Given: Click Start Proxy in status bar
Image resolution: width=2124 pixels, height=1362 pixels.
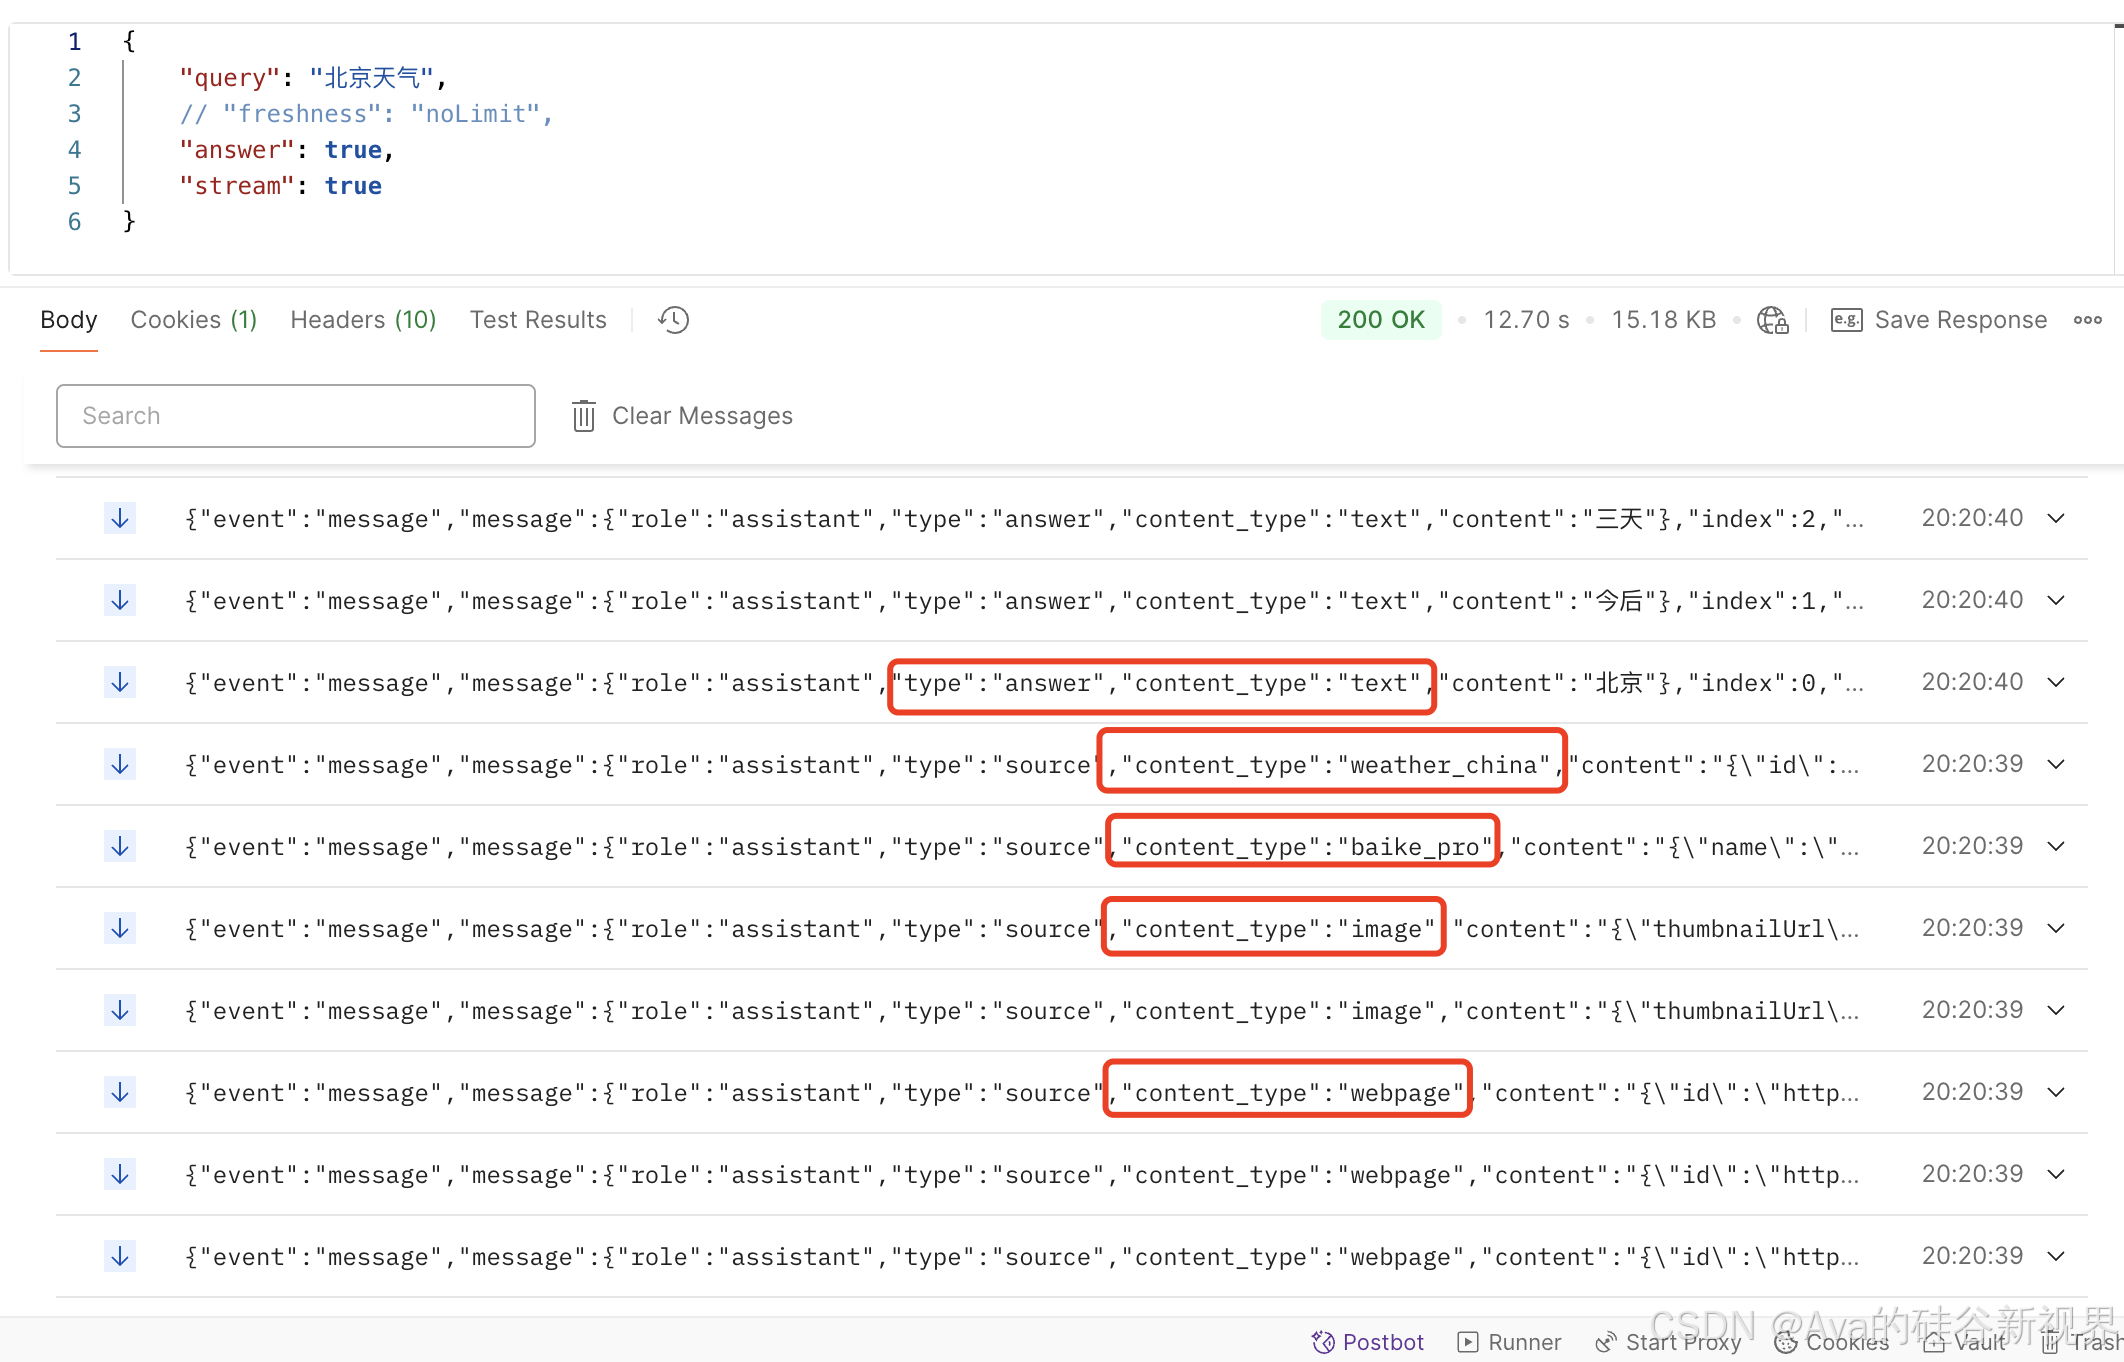Looking at the screenshot, I should point(1668,1342).
